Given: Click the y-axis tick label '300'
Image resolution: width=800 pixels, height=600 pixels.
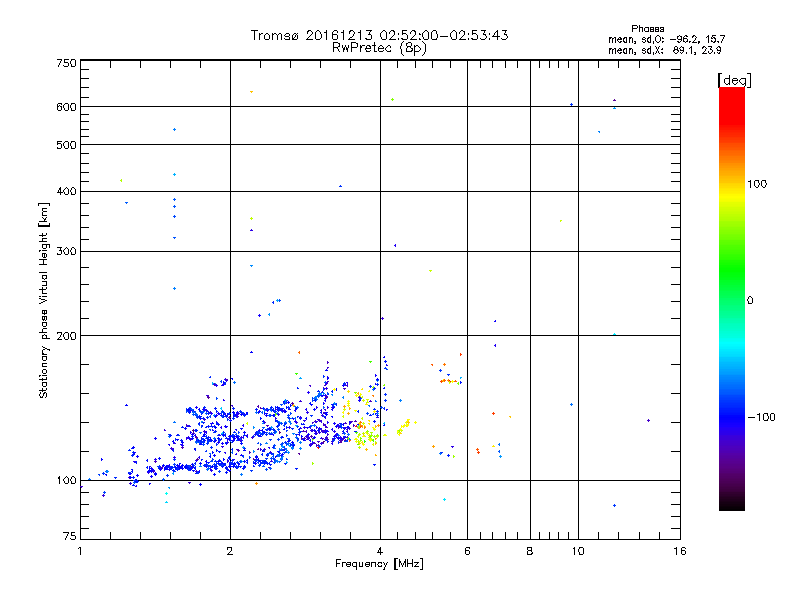Looking at the screenshot, I should pos(66,252).
